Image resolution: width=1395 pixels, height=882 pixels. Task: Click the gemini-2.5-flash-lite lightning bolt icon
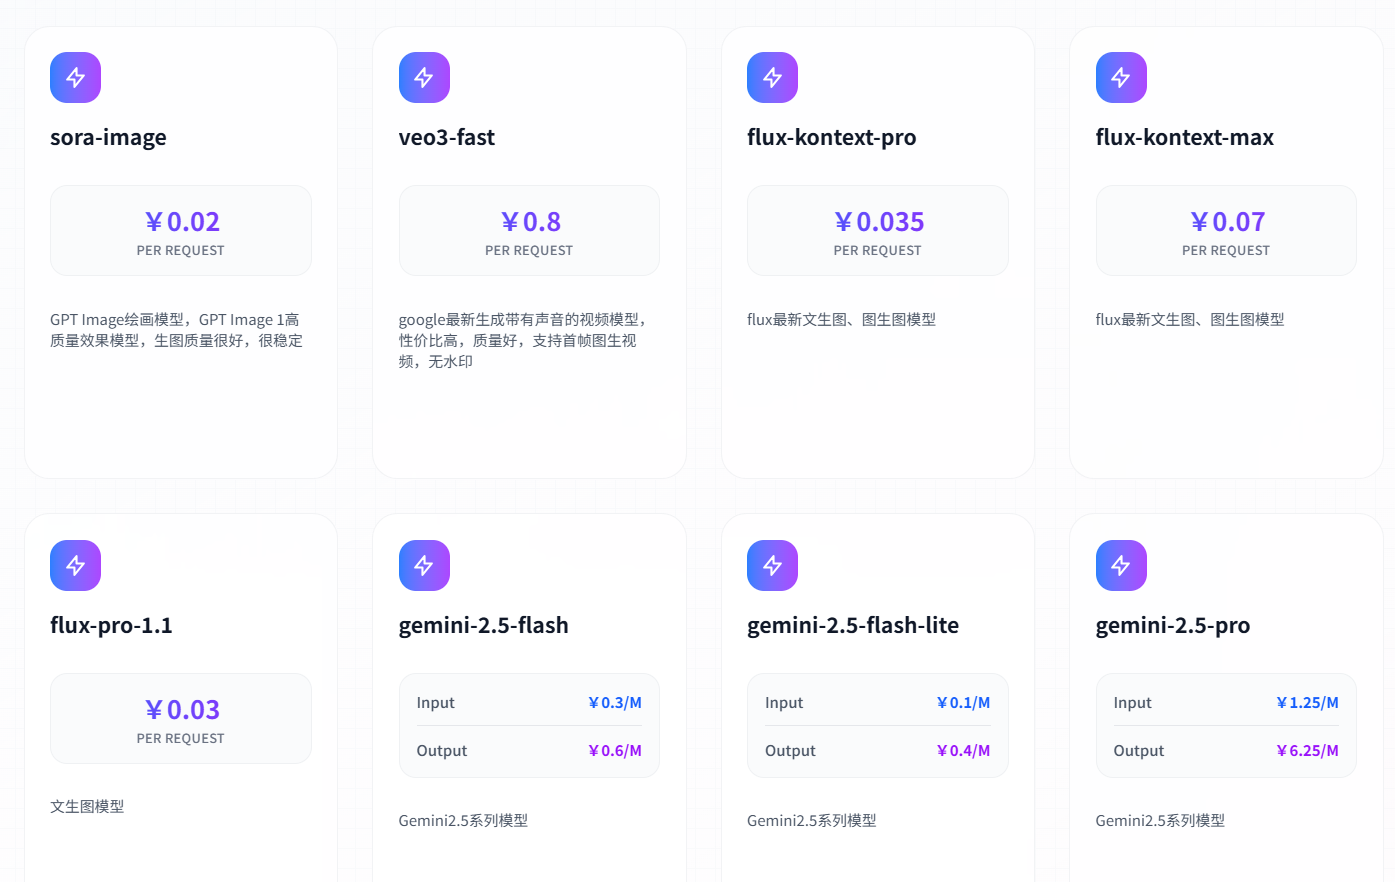(772, 565)
